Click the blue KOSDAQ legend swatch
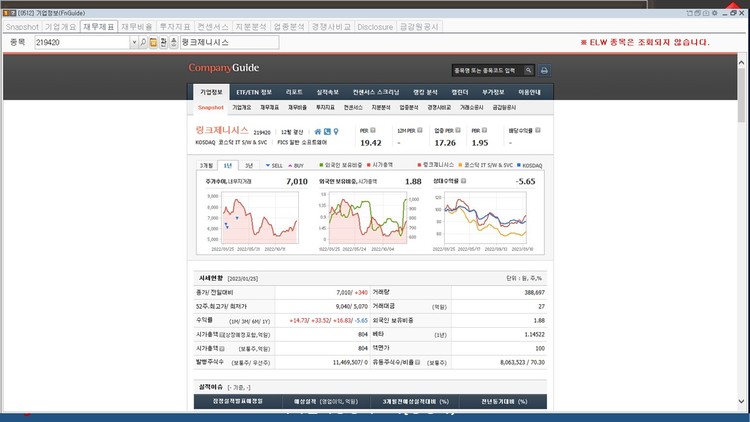This screenshot has height=422, width=750. pos(519,166)
